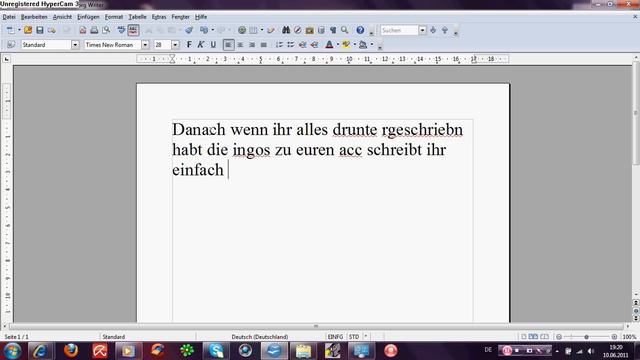The image size is (640, 360).
Task: Click the hyperlink globe icon
Action: (242, 30)
